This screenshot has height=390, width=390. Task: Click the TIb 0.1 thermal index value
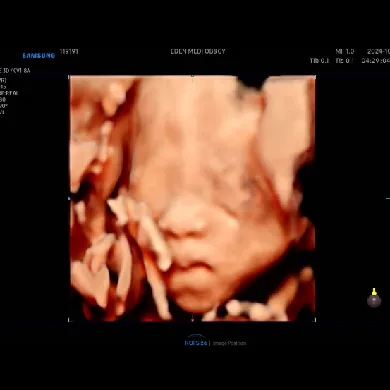[x=319, y=61]
